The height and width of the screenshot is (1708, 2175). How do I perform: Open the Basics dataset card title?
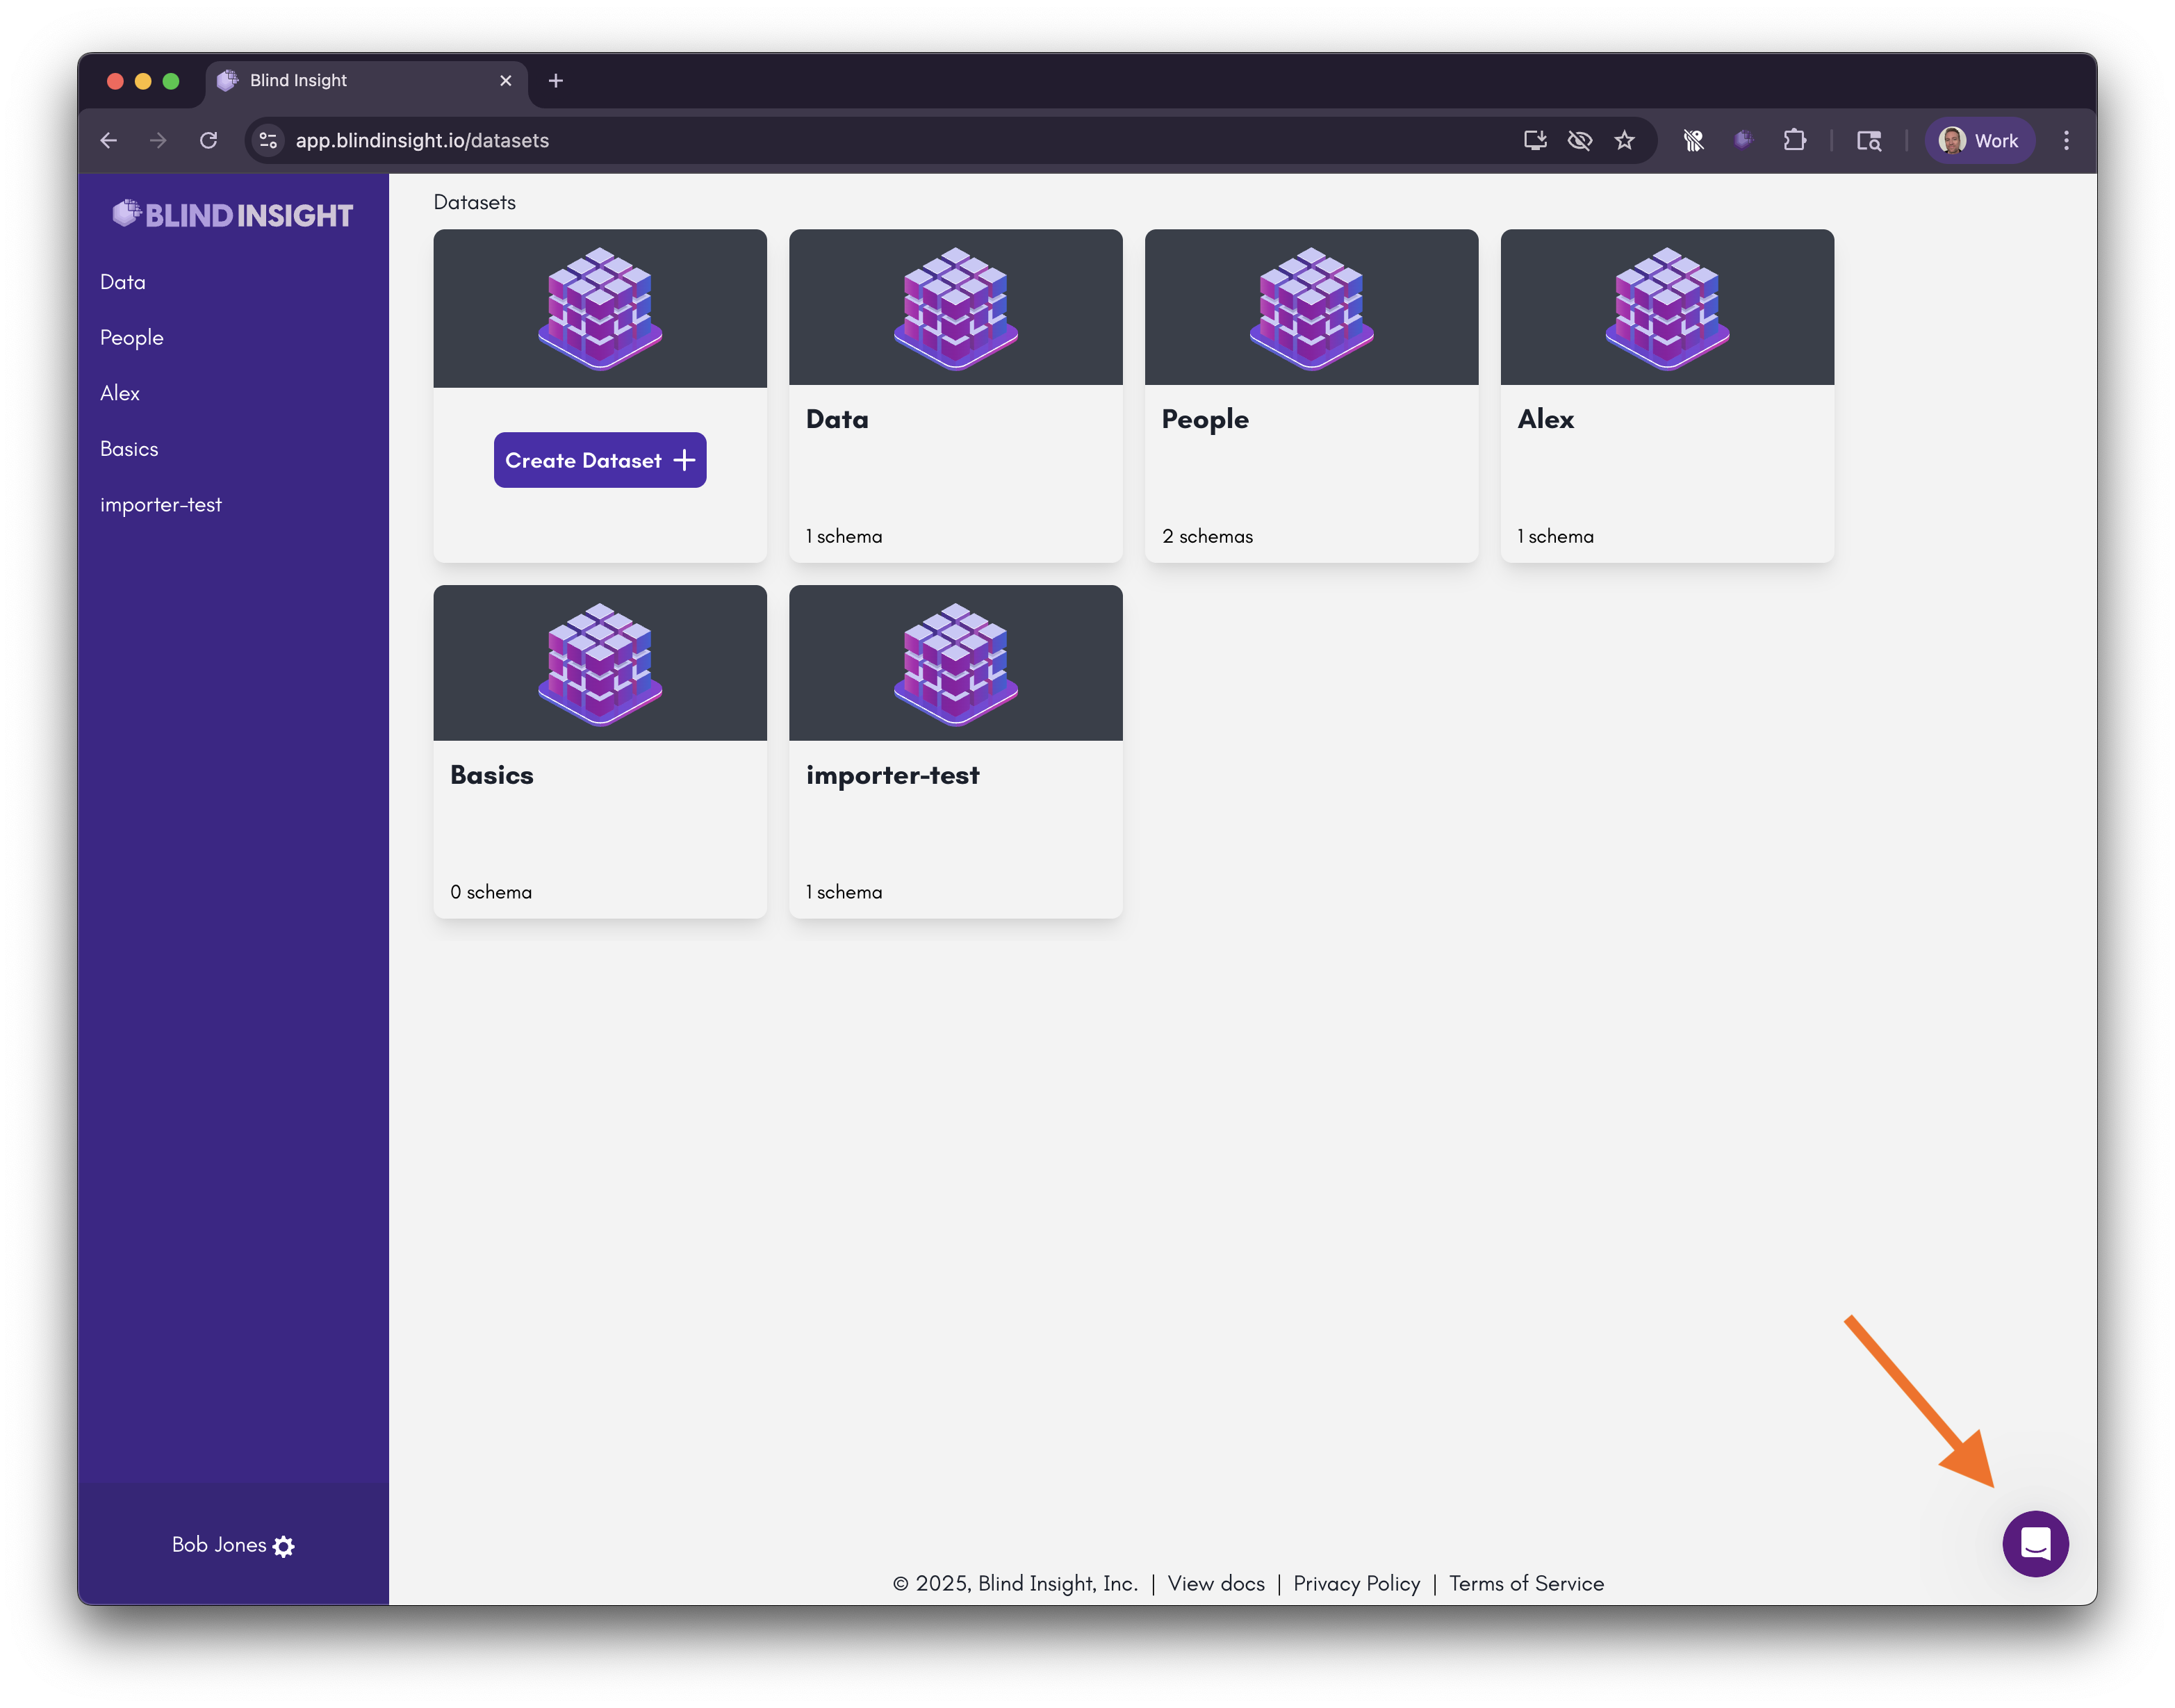(492, 775)
